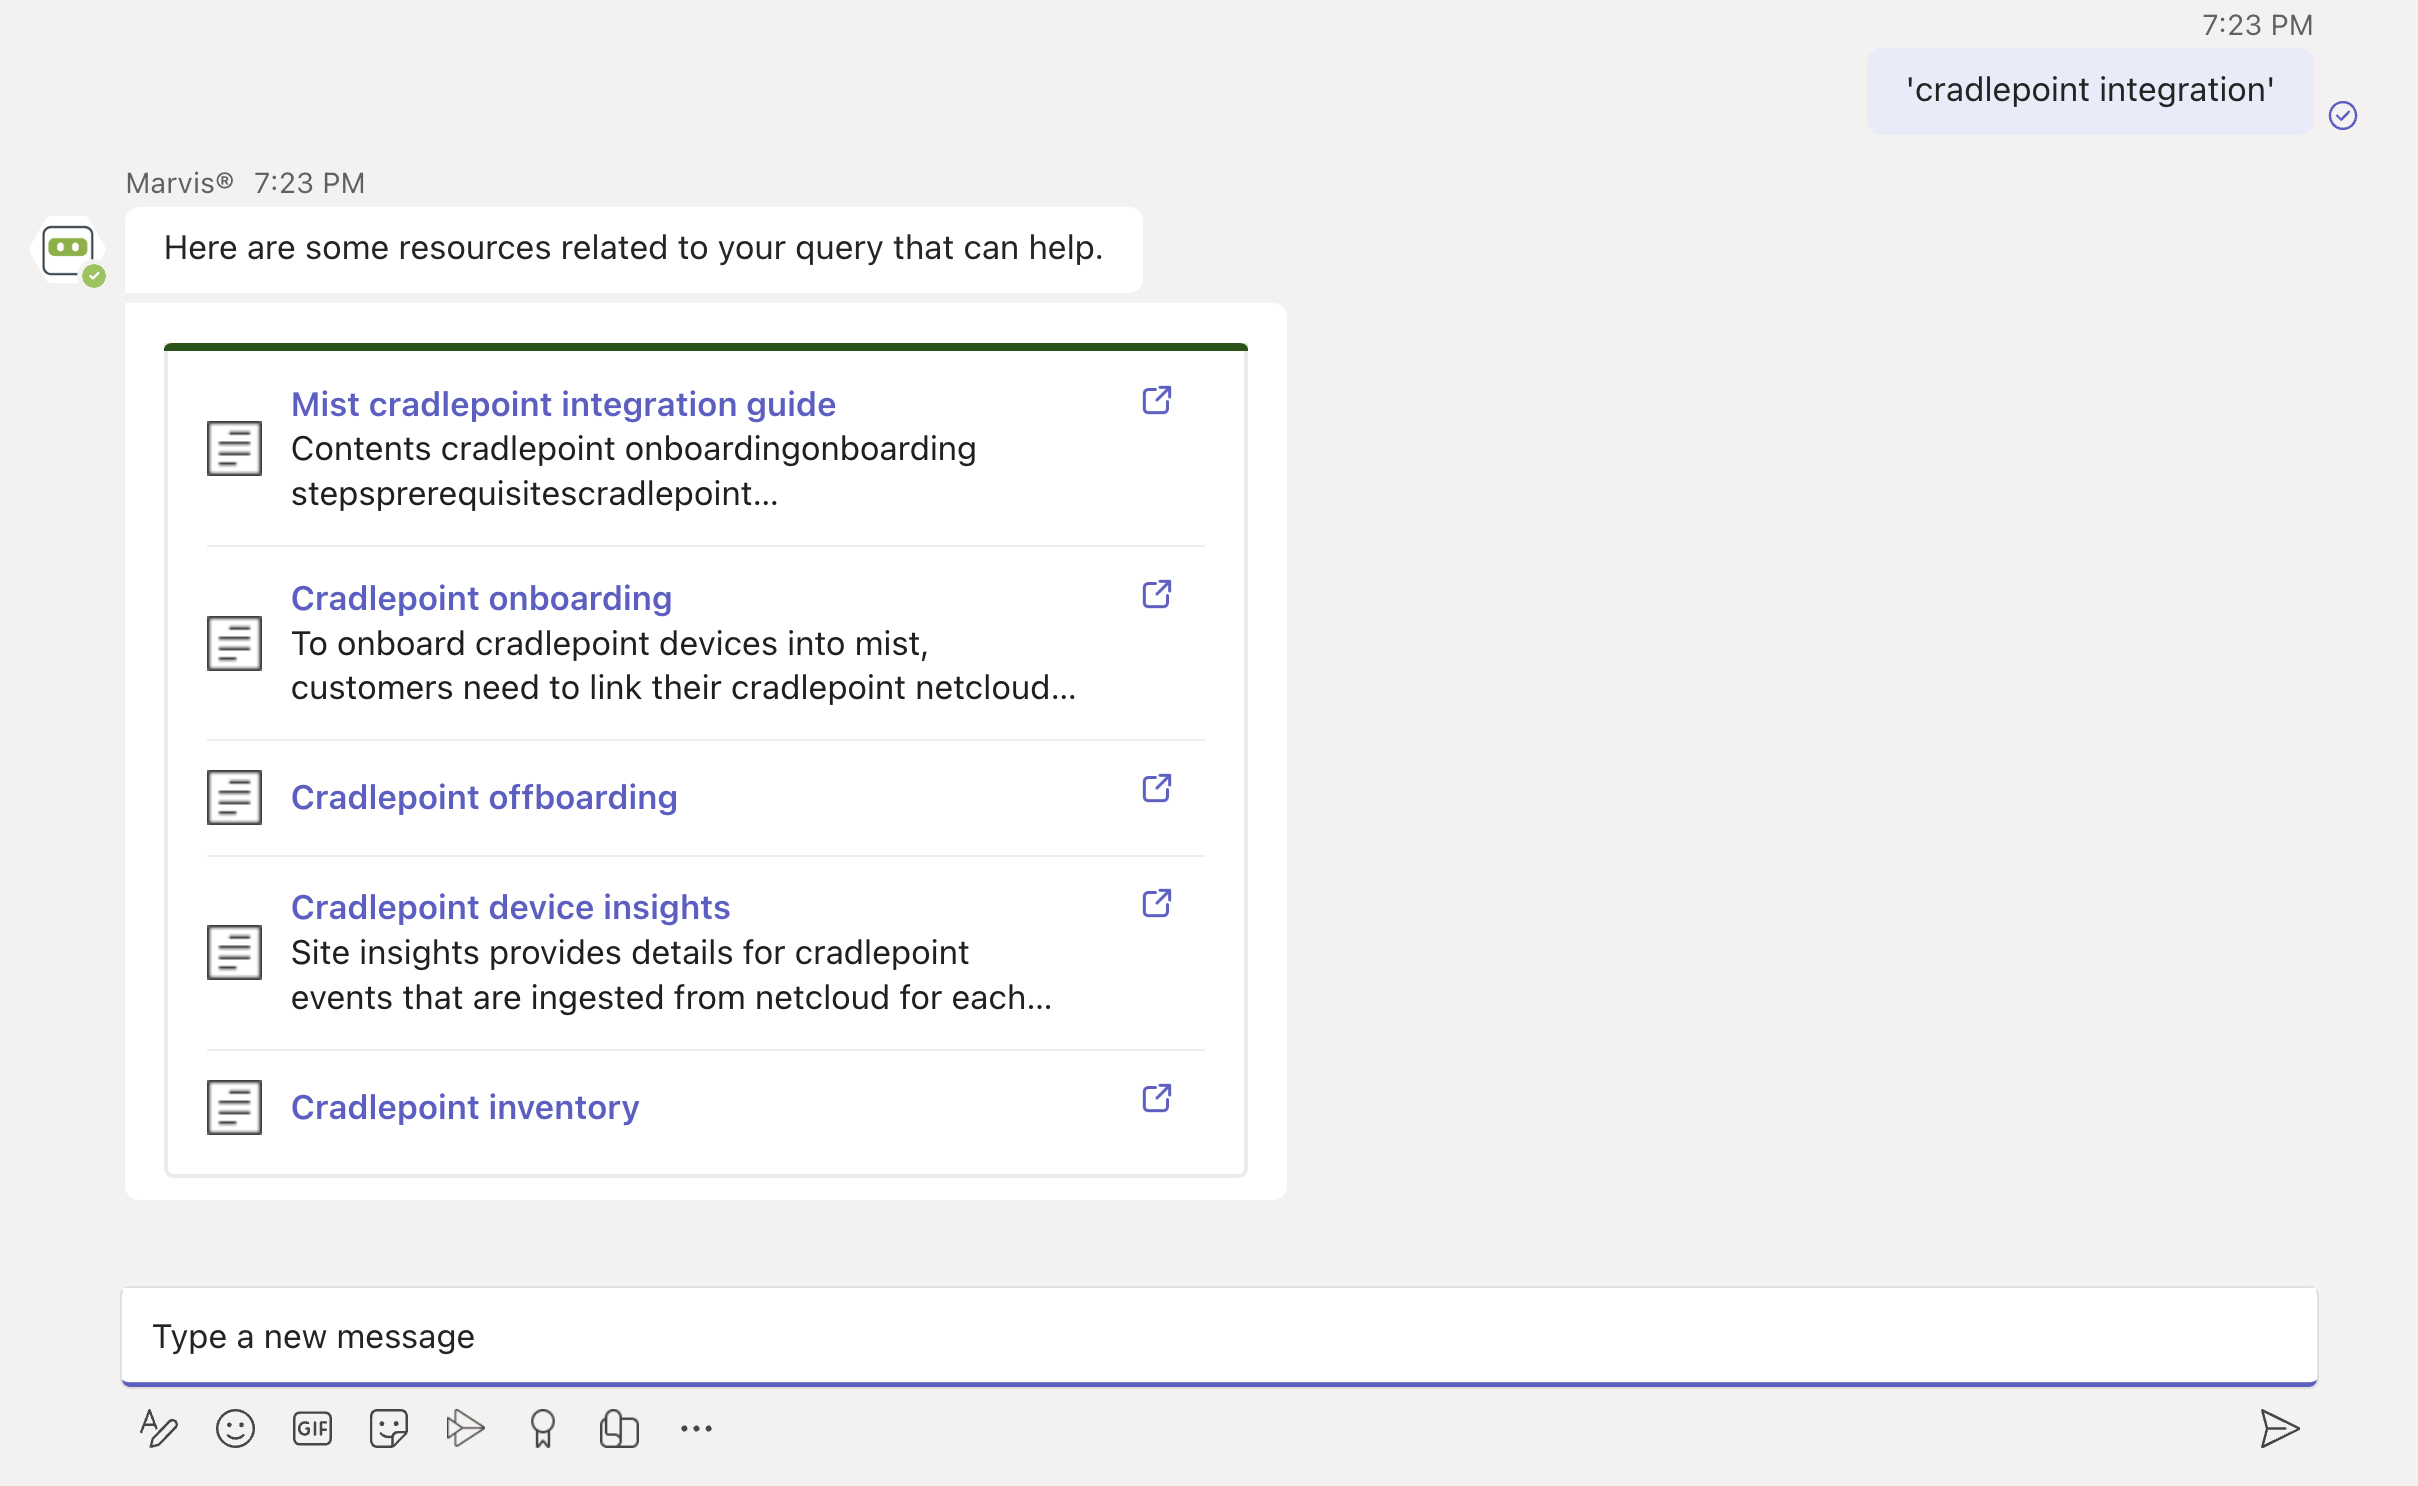Open the emoji picker
This screenshot has width=2418, height=1486.
point(235,1428)
